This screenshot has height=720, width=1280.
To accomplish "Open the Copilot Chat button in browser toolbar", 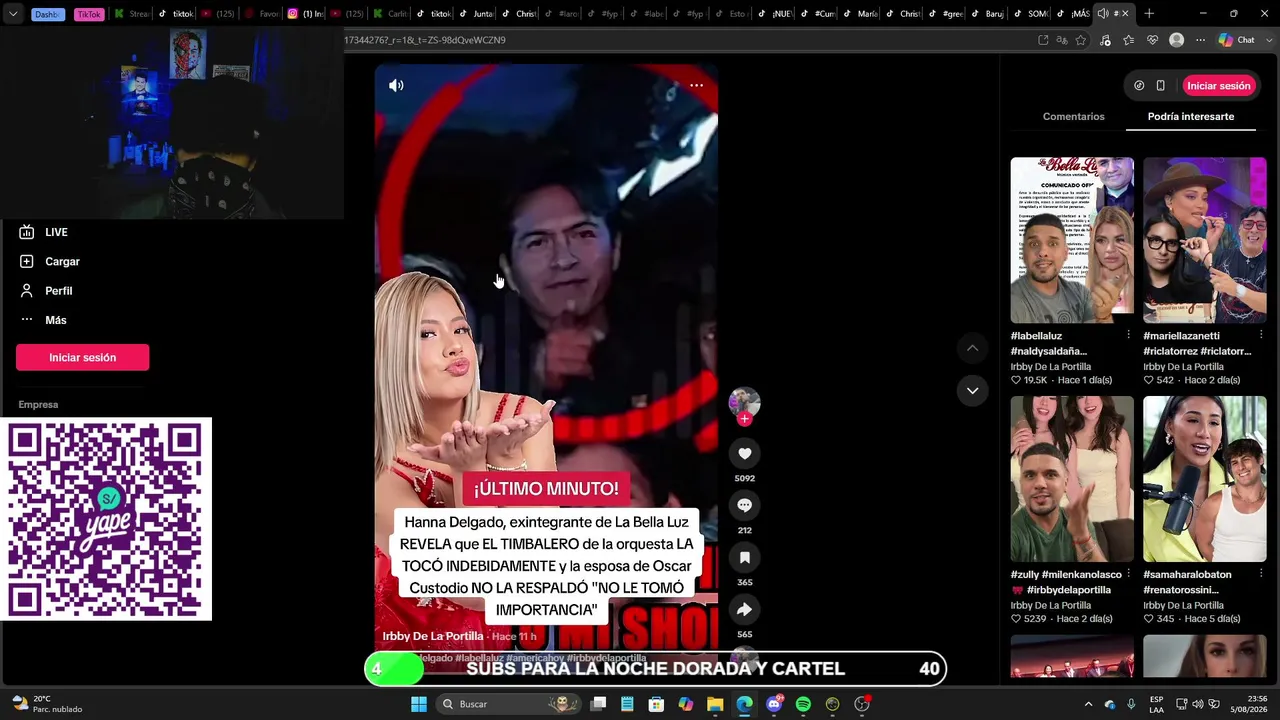I will click(x=1236, y=40).
